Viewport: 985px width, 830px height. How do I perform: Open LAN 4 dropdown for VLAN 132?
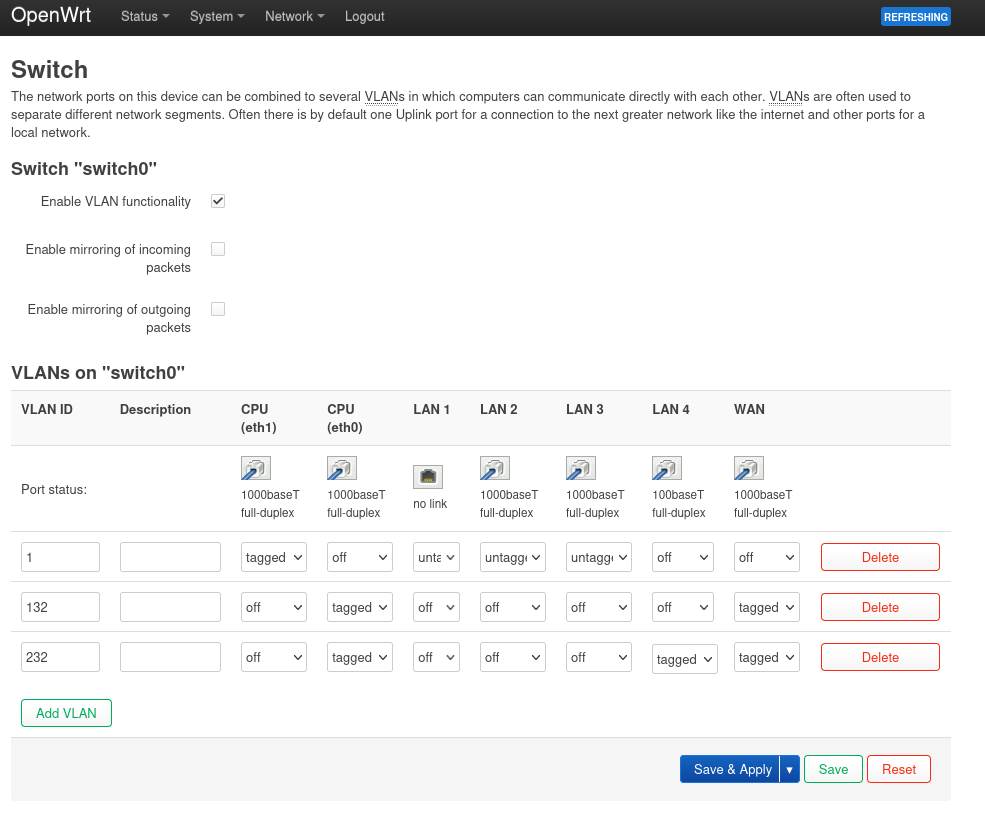tap(683, 608)
